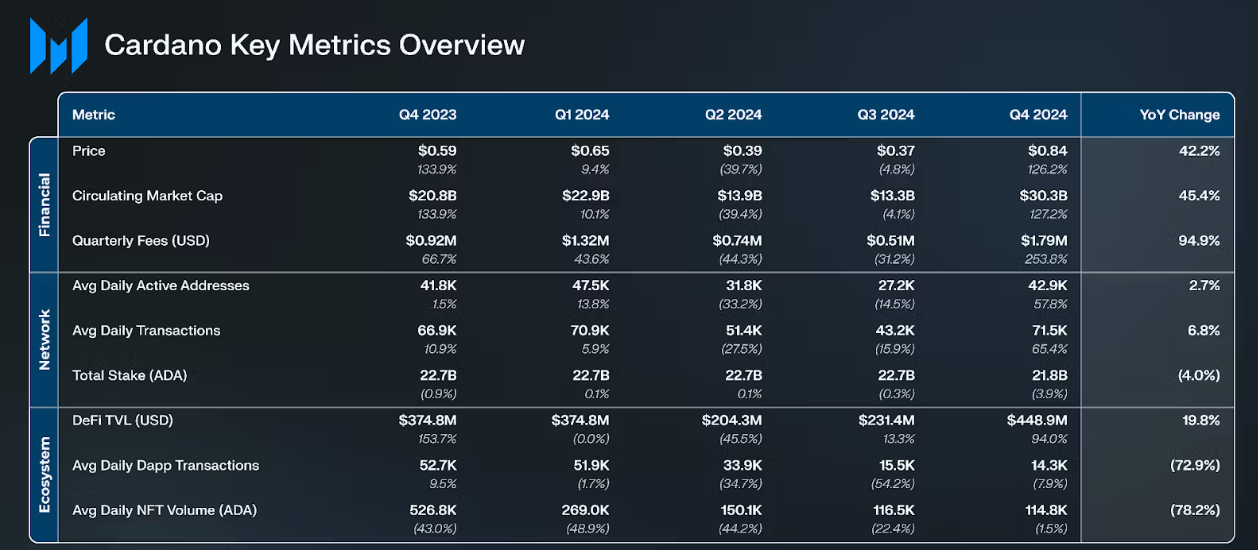Image resolution: width=1258 pixels, height=550 pixels.
Task: Click the Q3 2024 column header
Action: point(885,115)
